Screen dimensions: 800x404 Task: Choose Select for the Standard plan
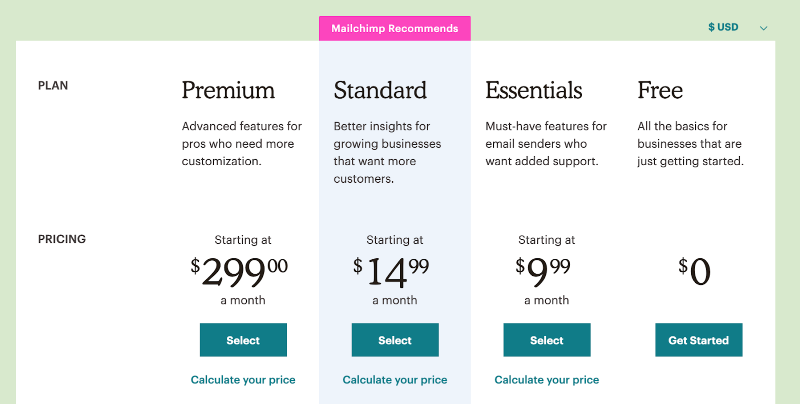[395, 340]
